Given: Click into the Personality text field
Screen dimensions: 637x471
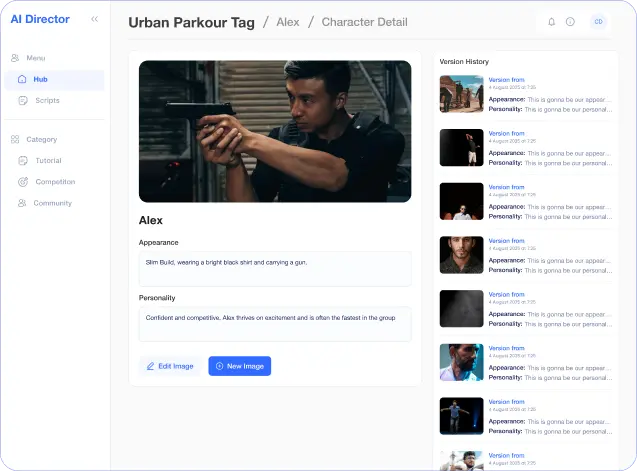Looking at the screenshot, I should click(x=275, y=324).
